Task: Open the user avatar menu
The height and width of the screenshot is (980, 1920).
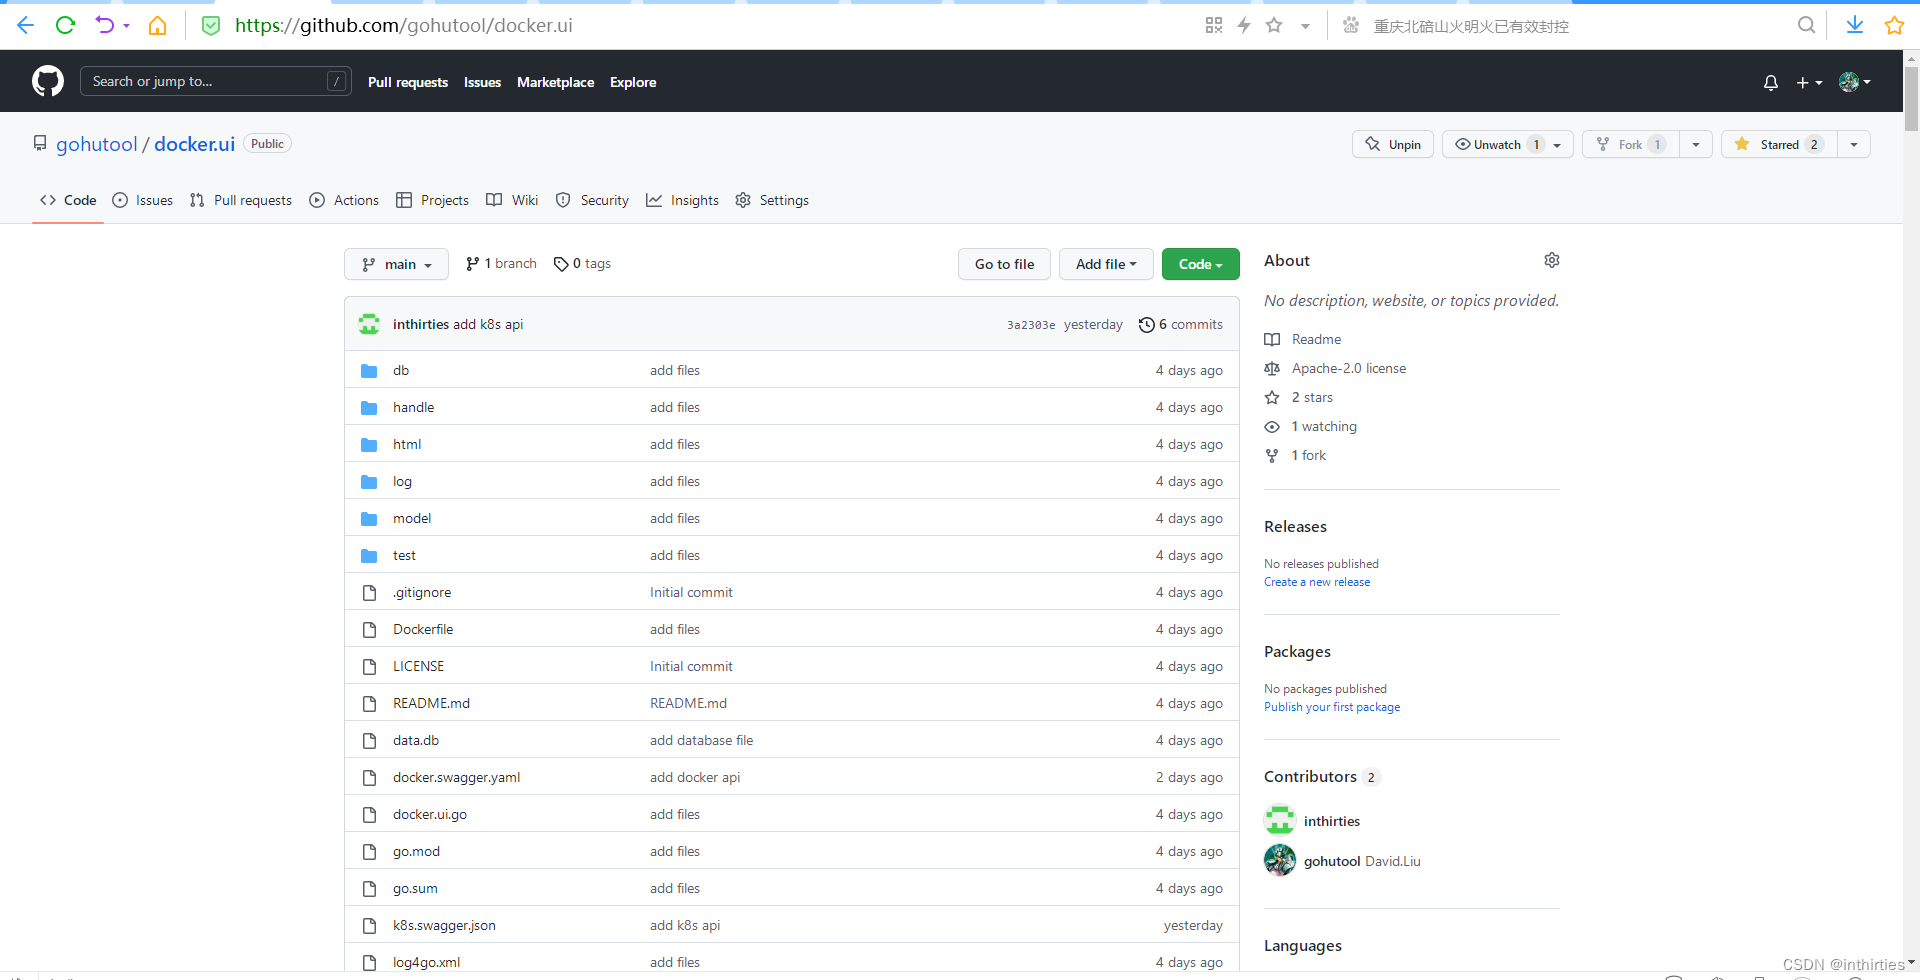Action: point(1855,82)
